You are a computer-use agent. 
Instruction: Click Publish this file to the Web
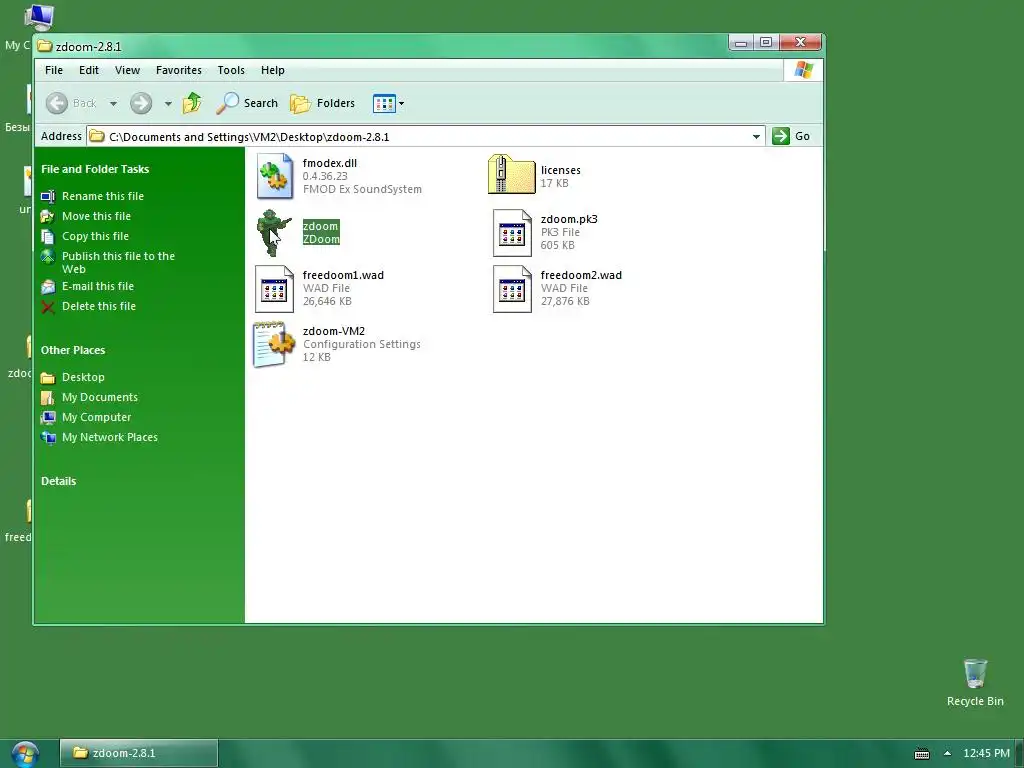[118, 263]
